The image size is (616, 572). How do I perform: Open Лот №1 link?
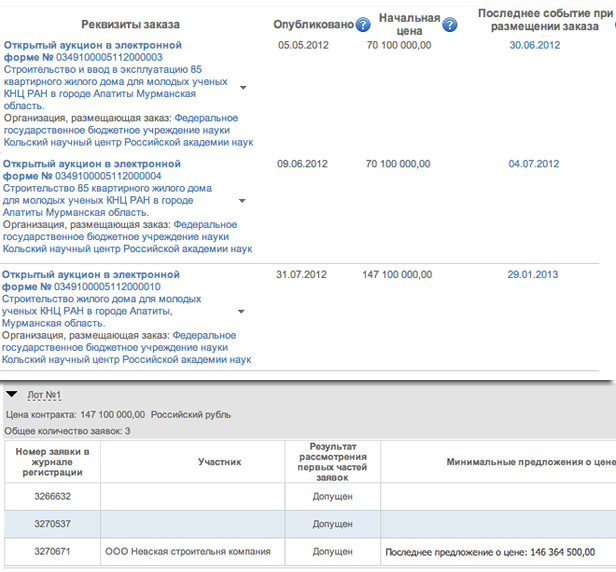pyautogui.click(x=44, y=395)
